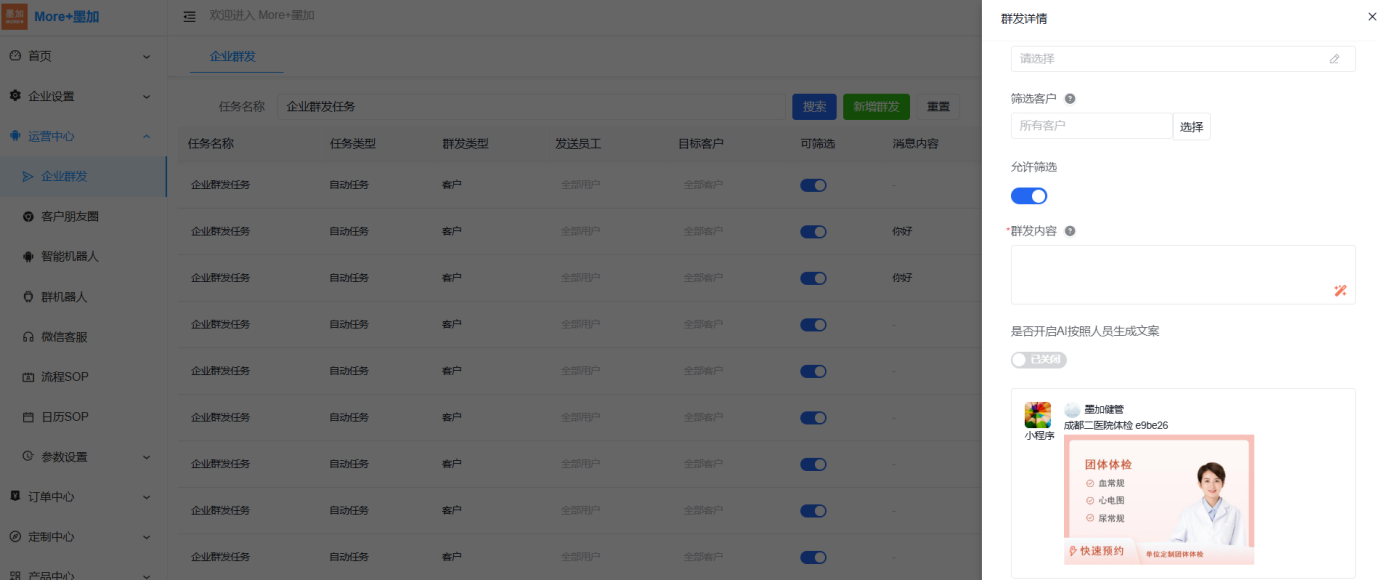Viewport: 1377px width, 580px height.
Task: Click into the 群发内容 text area
Action: [1170, 273]
